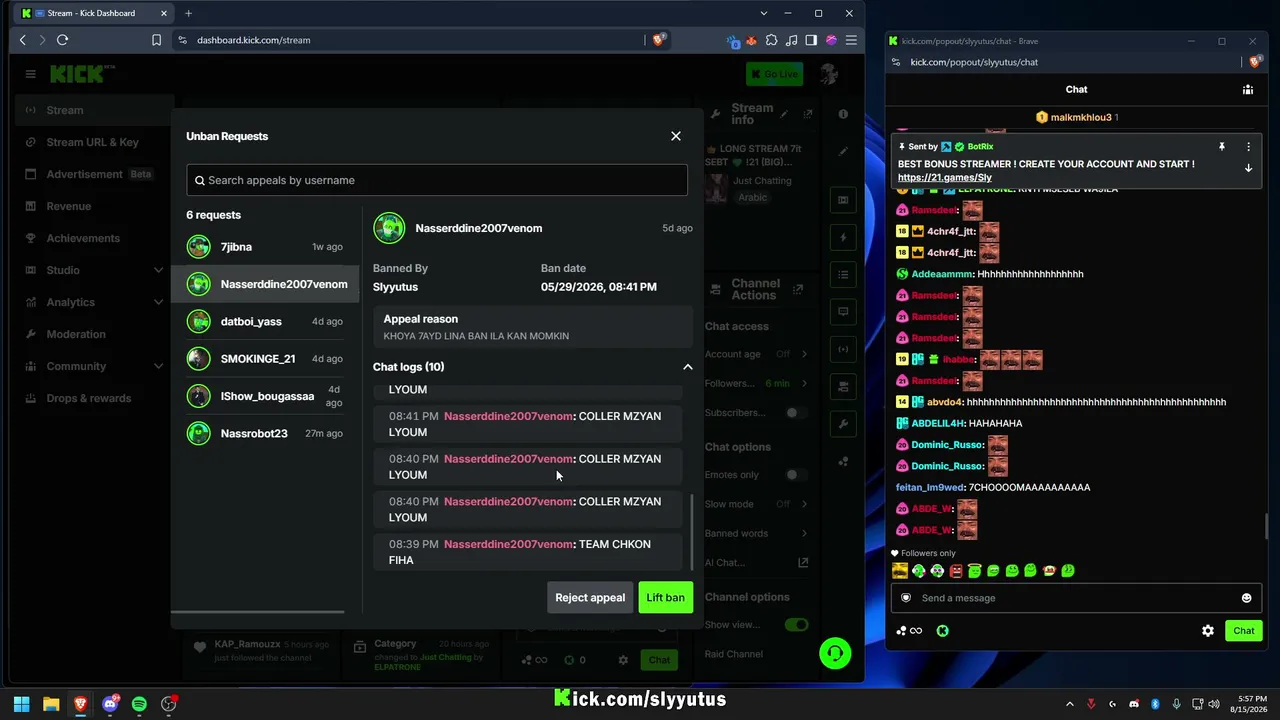The height and width of the screenshot is (720, 1280).
Task: Open Spotify from the taskbar
Action: pyautogui.click(x=139, y=704)
